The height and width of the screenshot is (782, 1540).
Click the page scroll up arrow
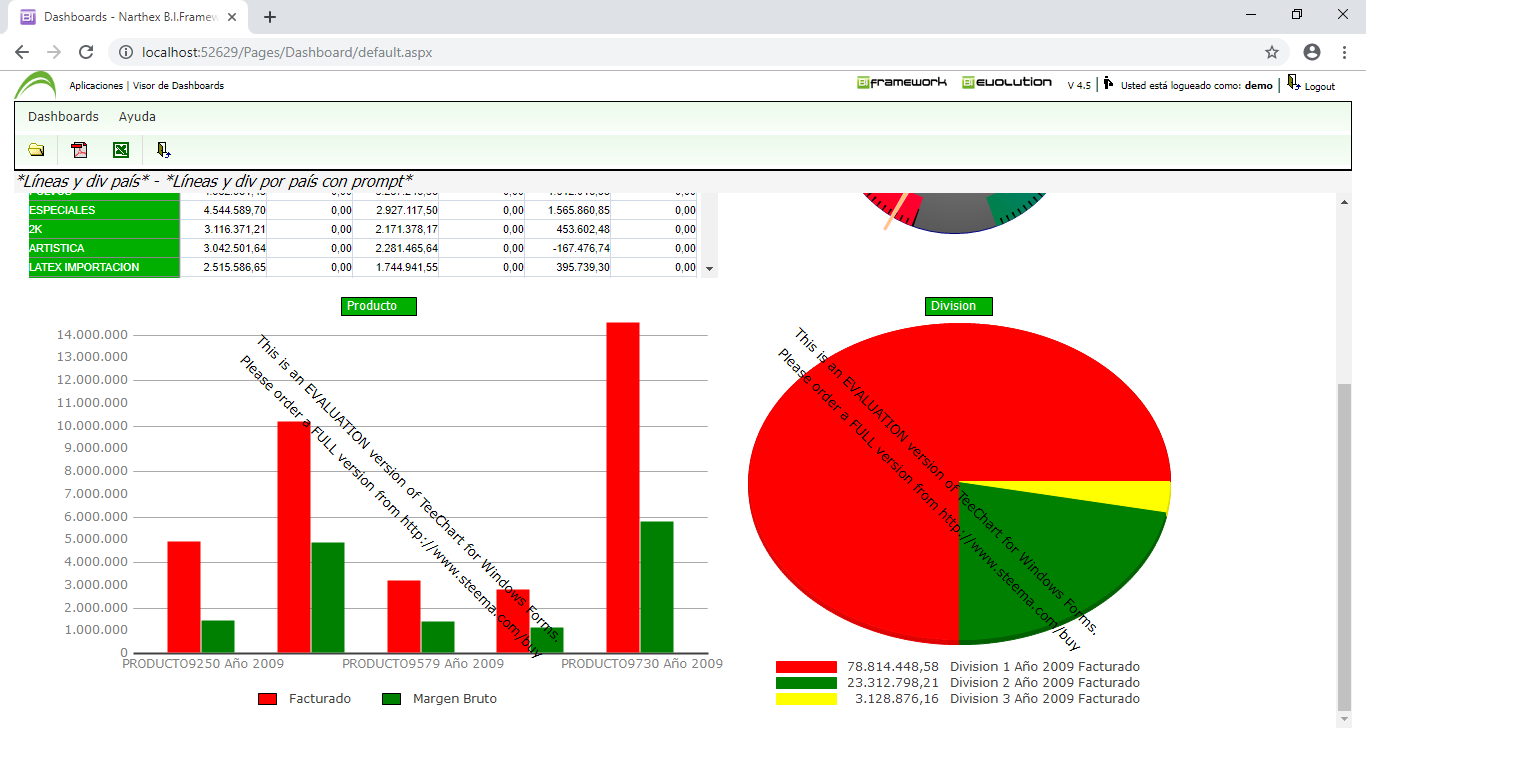1344,202
